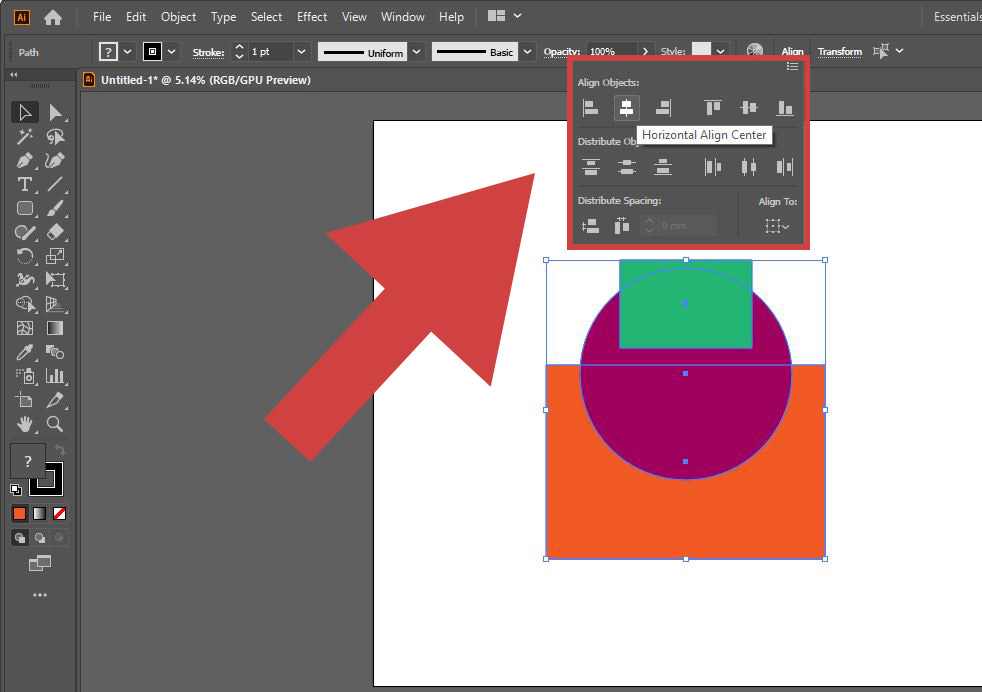Reset default fill and stroke
Viewport: 982px width, 692px height.
point(16,490)
